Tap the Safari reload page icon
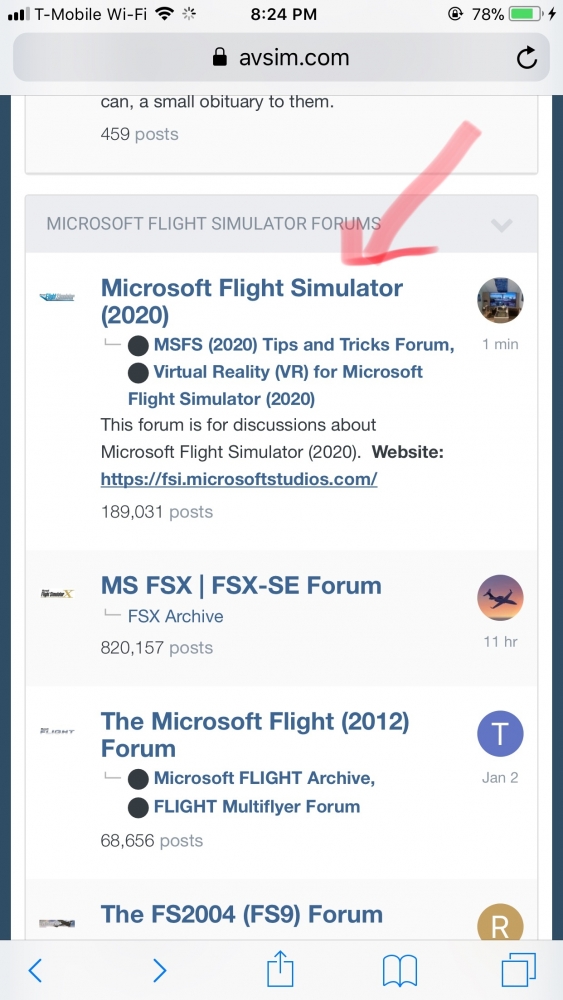The width and height of the screenshot is (563, 1000). [527, 58]
